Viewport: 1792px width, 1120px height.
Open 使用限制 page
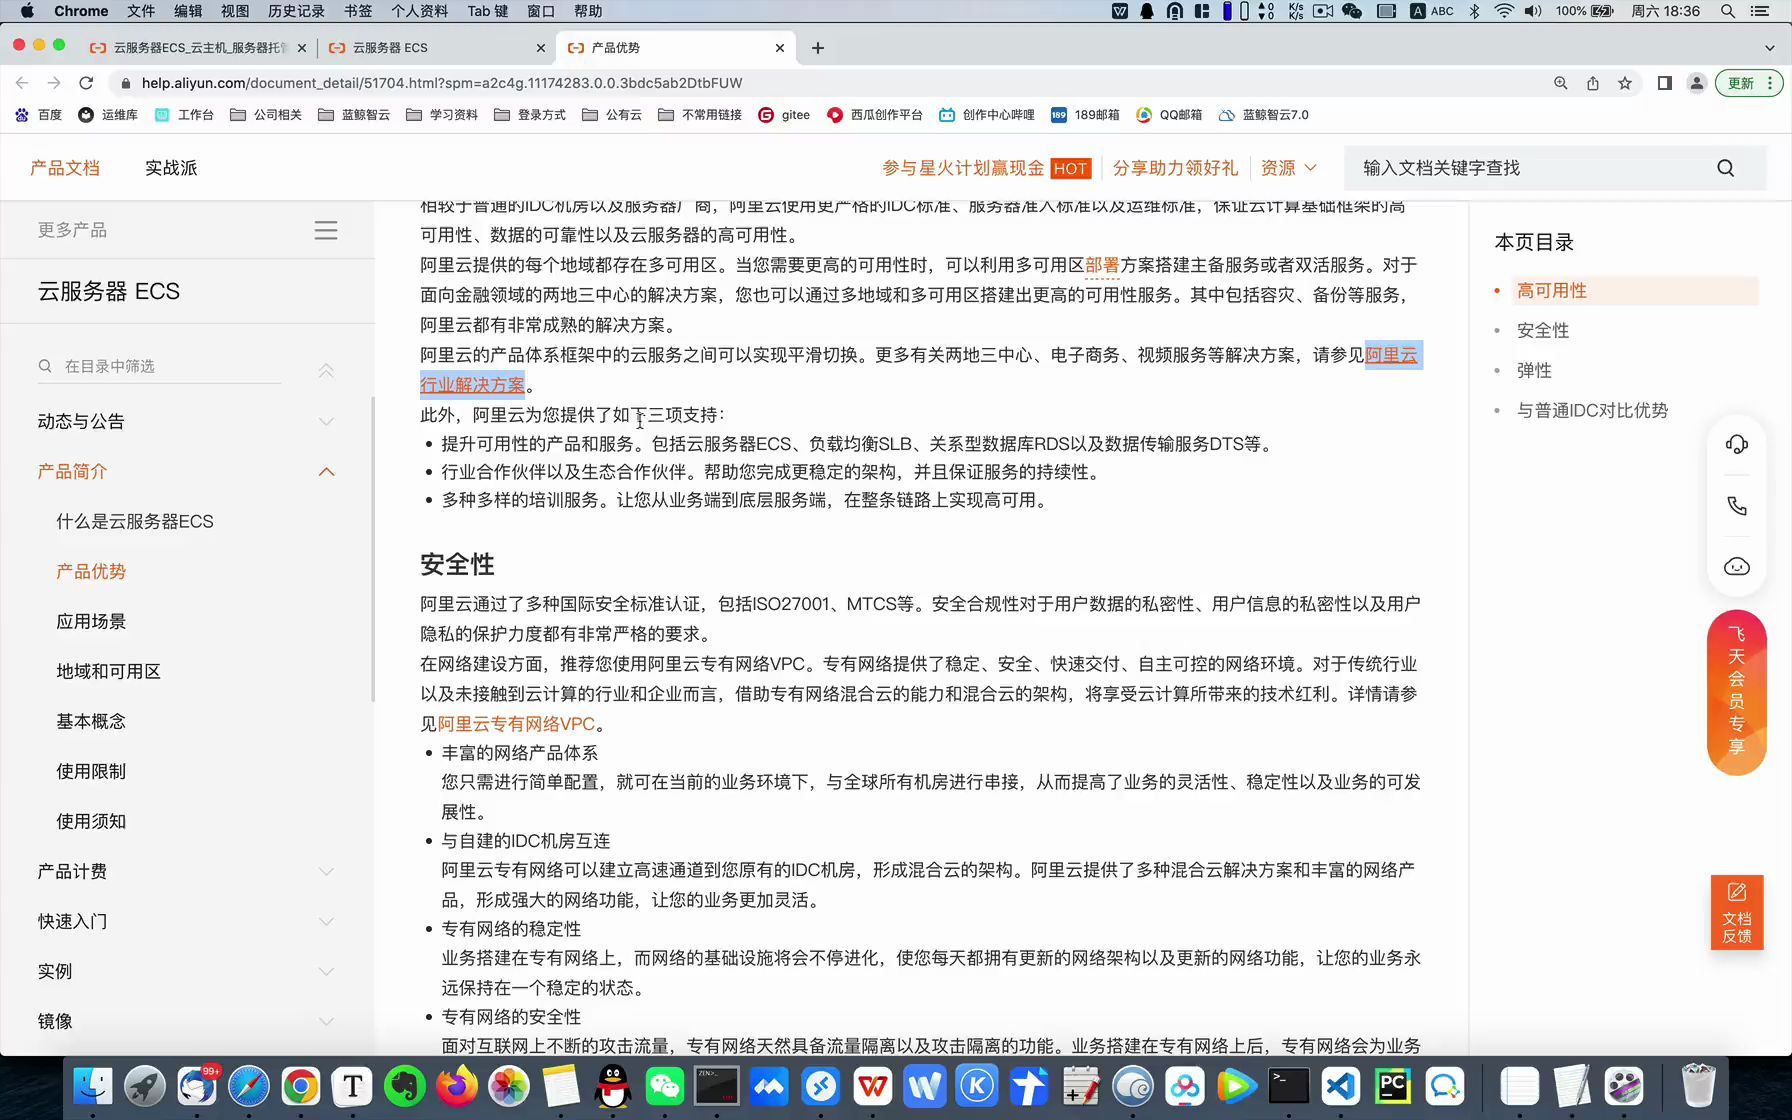pos(91,771)
